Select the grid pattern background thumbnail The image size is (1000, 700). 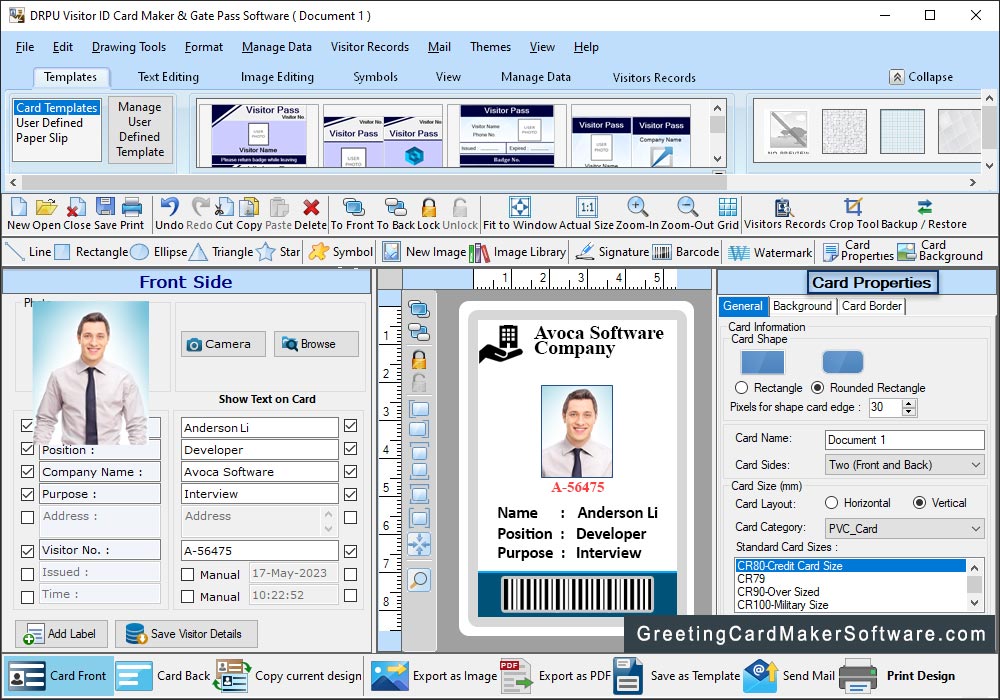point(902,131)
